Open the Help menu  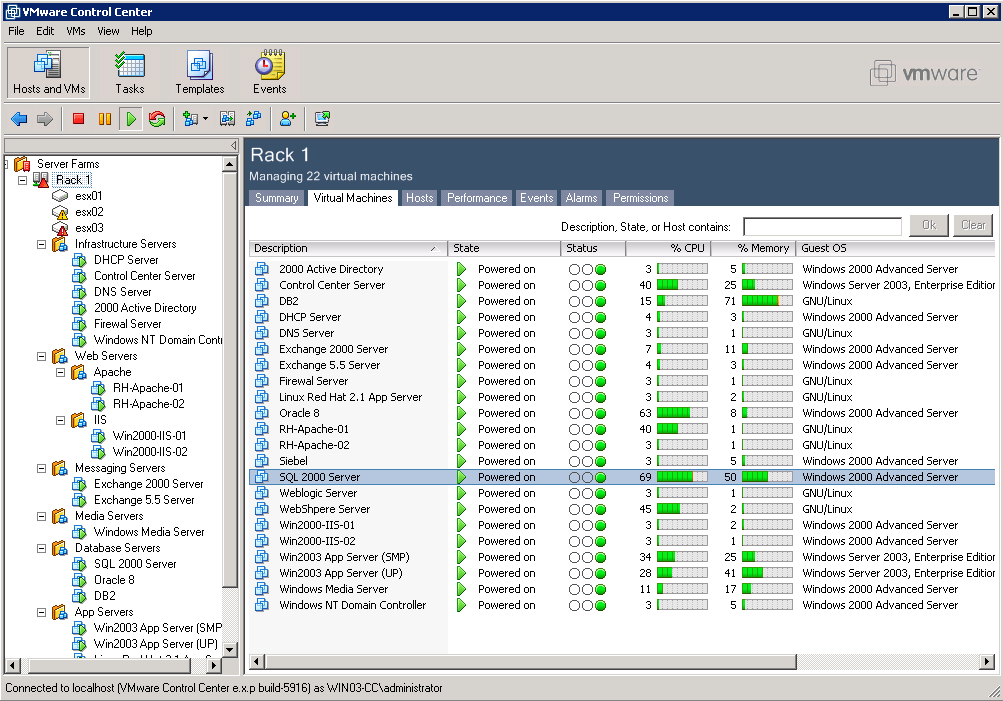[141, 31]
